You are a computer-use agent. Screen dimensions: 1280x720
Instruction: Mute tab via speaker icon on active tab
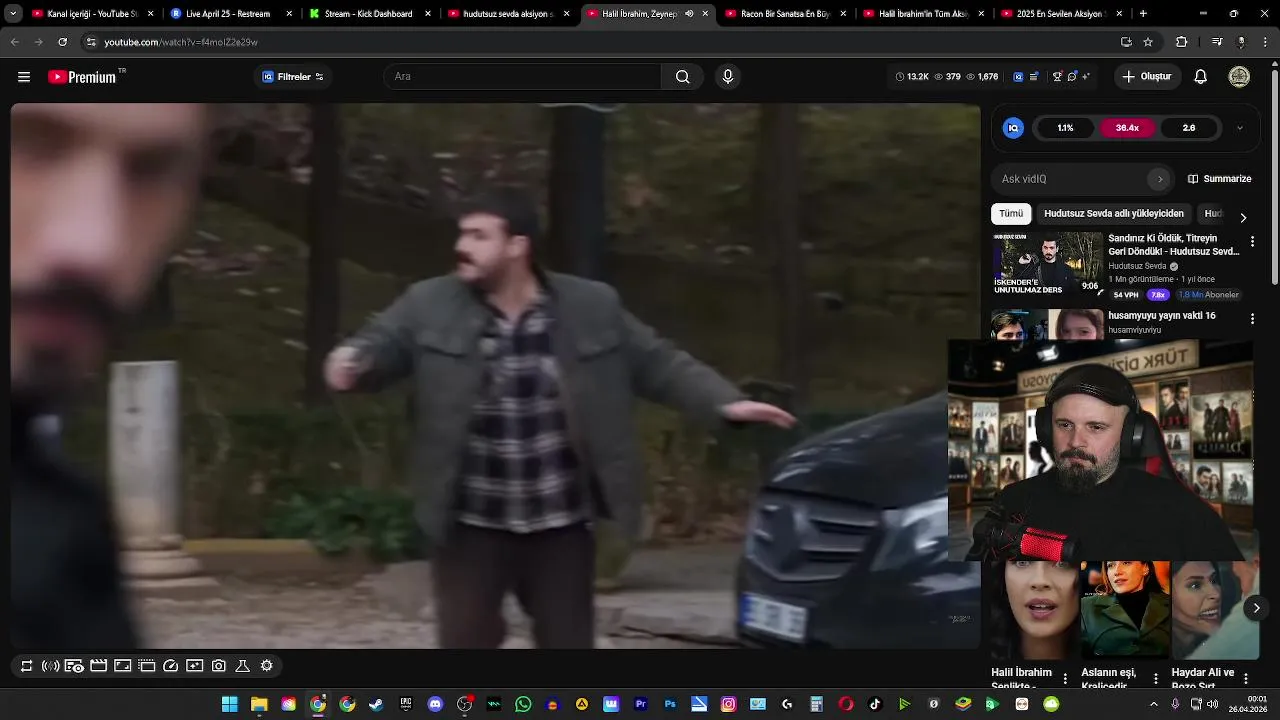pos(689,14)
